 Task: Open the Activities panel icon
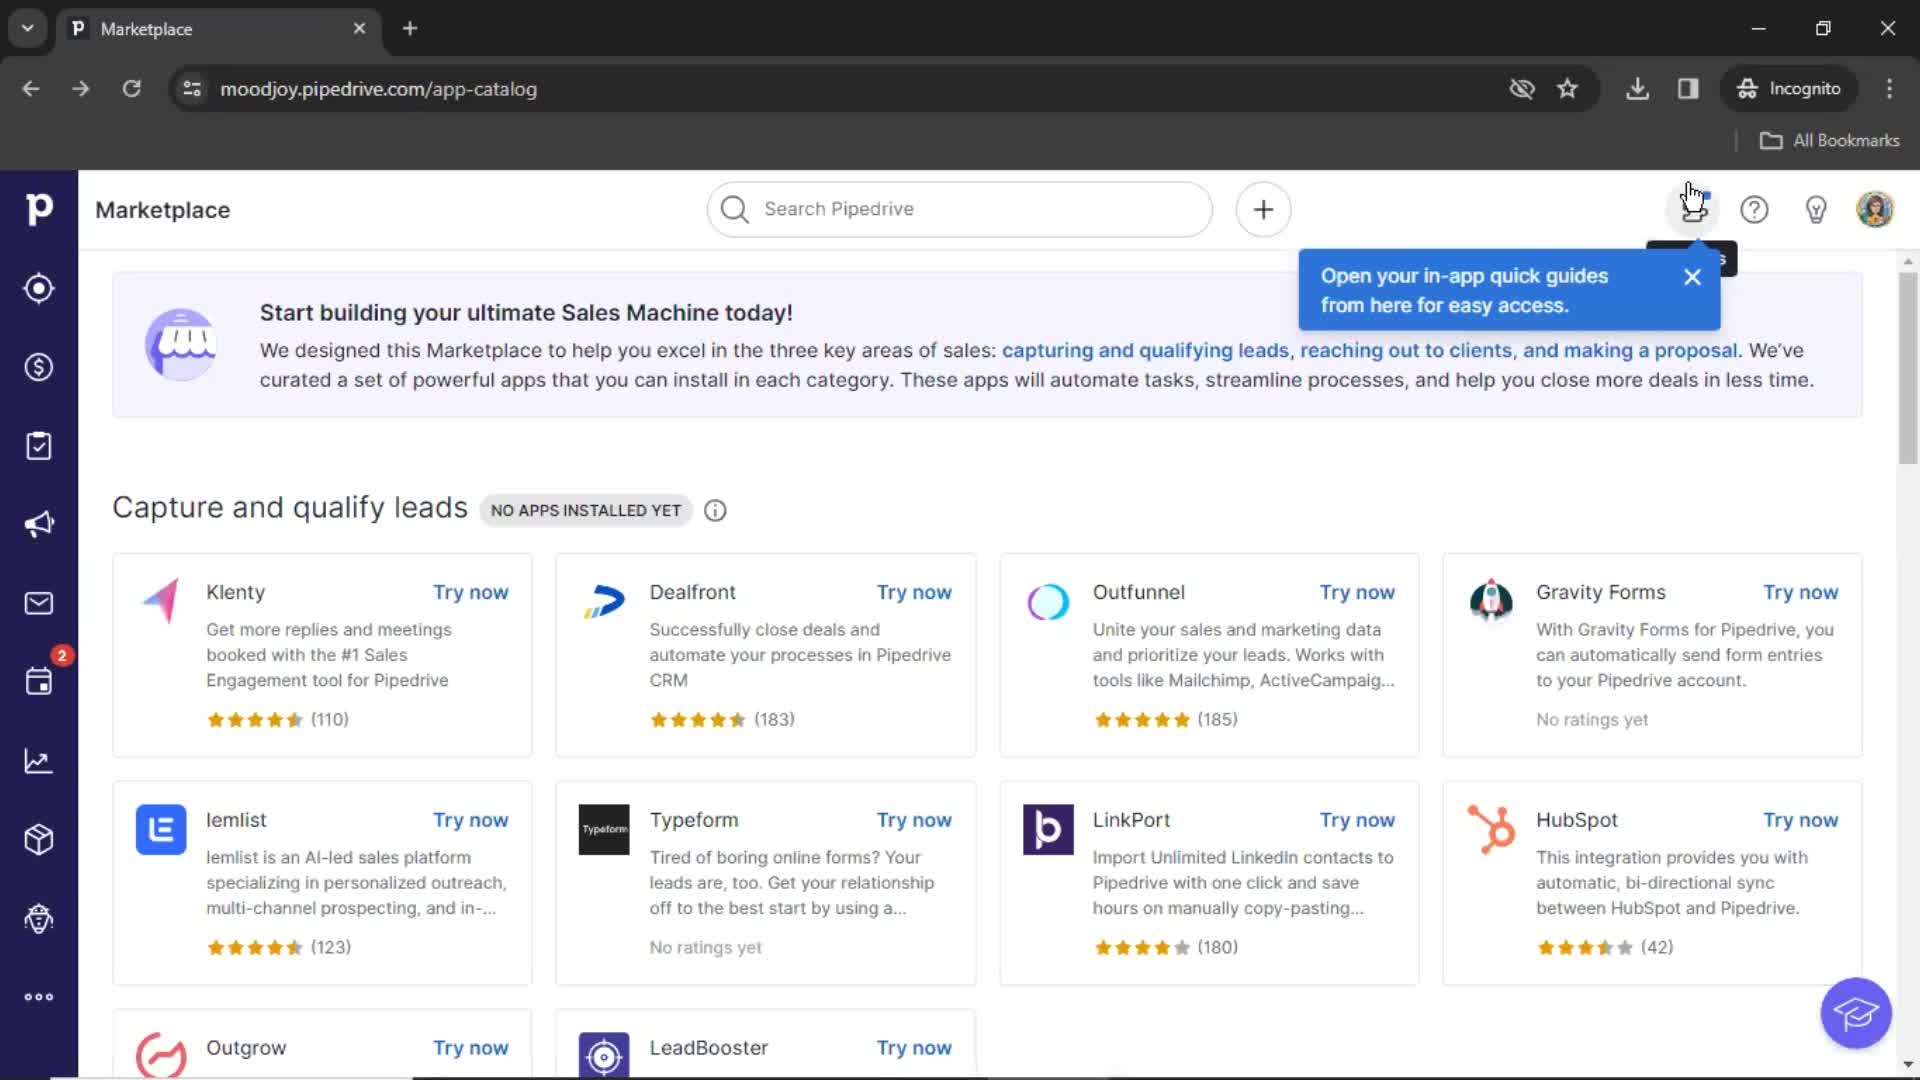tap(38, 682)
